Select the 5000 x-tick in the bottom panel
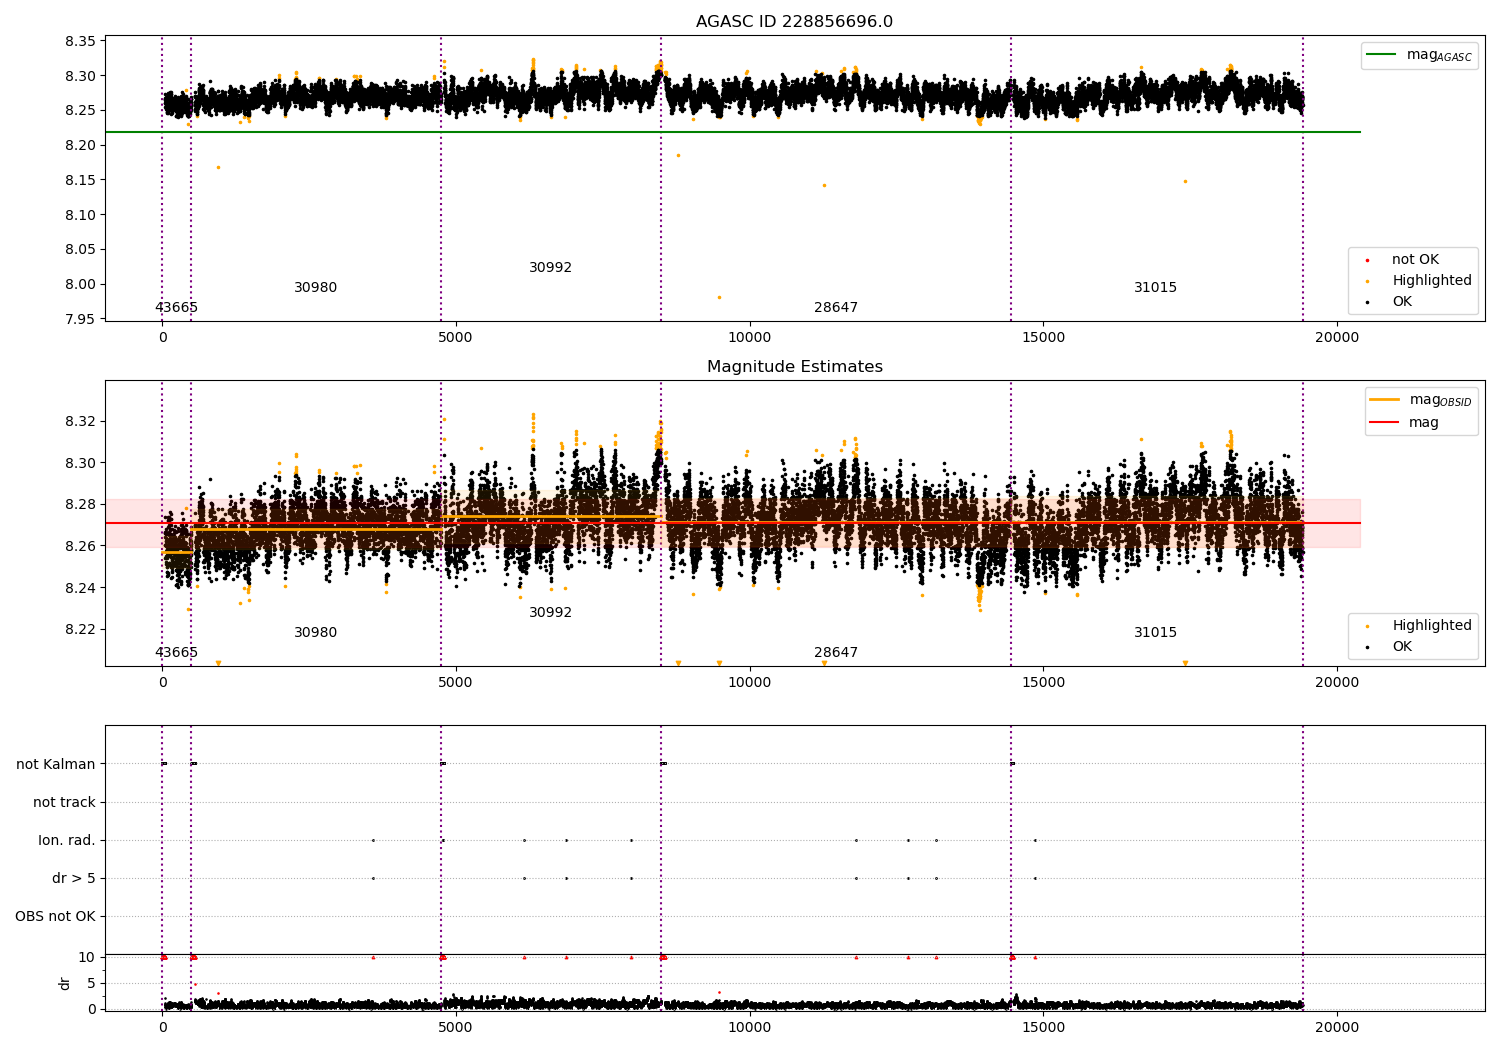Viewport: 1500px width, 1050px height. click(x=456, y=1027)
